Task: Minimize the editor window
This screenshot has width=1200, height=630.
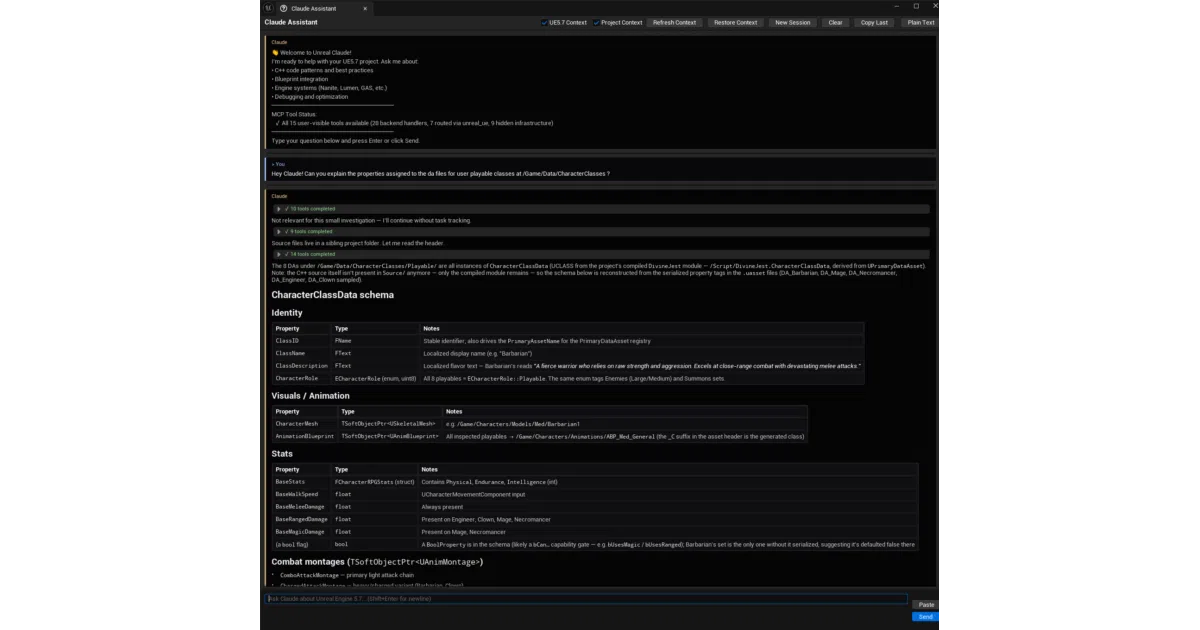Action: pos(898,6)
